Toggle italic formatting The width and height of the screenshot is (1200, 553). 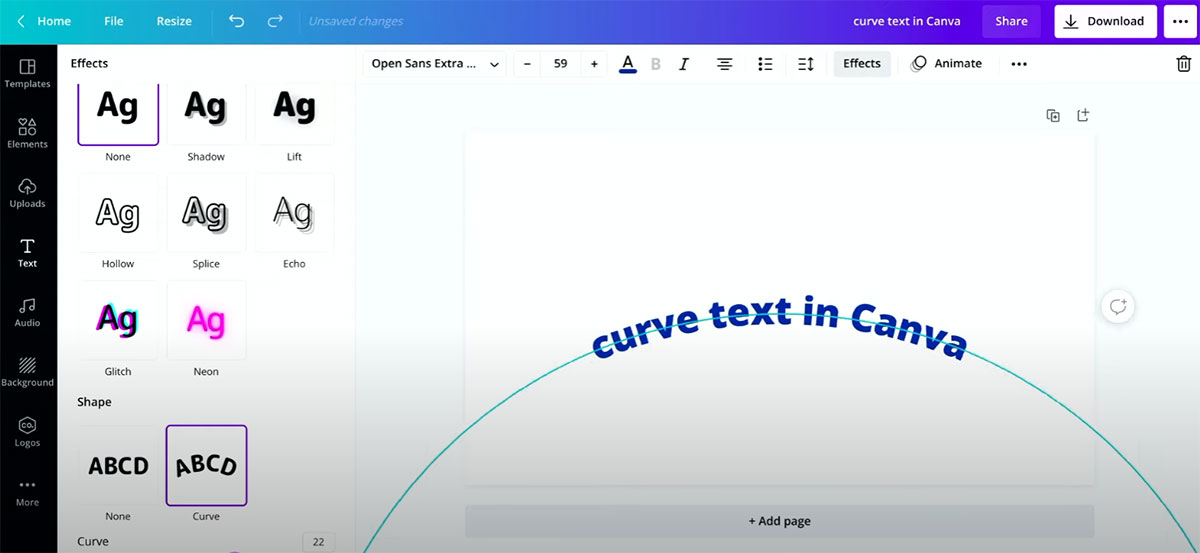point(684,64)
